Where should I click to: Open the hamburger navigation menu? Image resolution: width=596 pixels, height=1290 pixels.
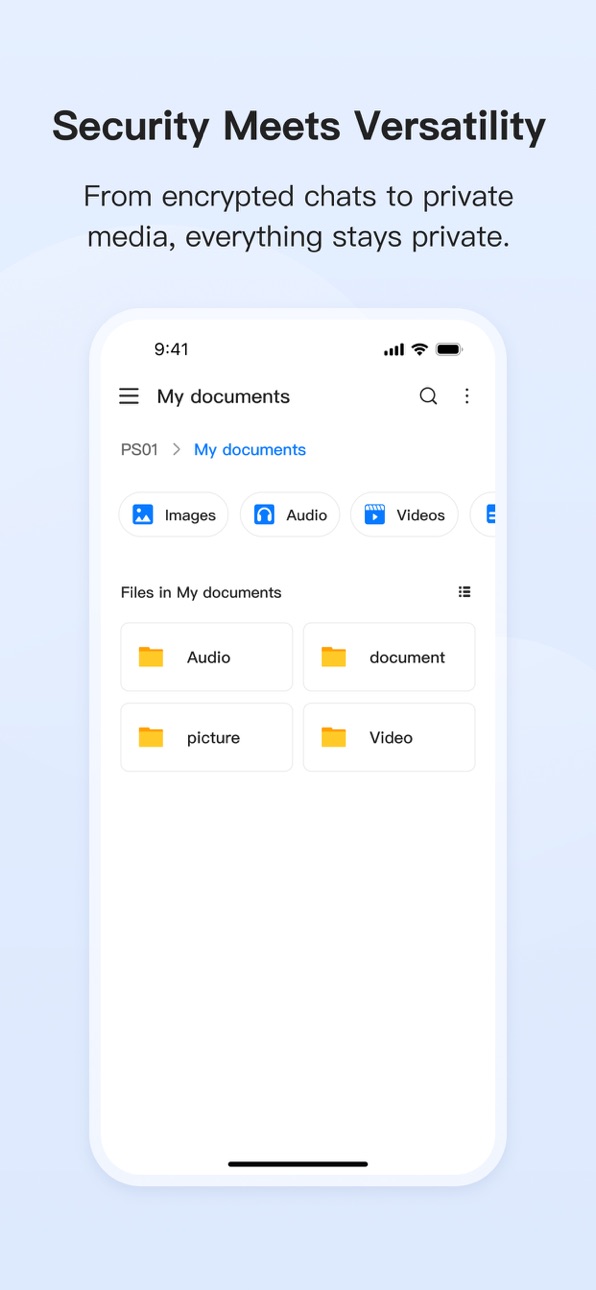point(129,396)
